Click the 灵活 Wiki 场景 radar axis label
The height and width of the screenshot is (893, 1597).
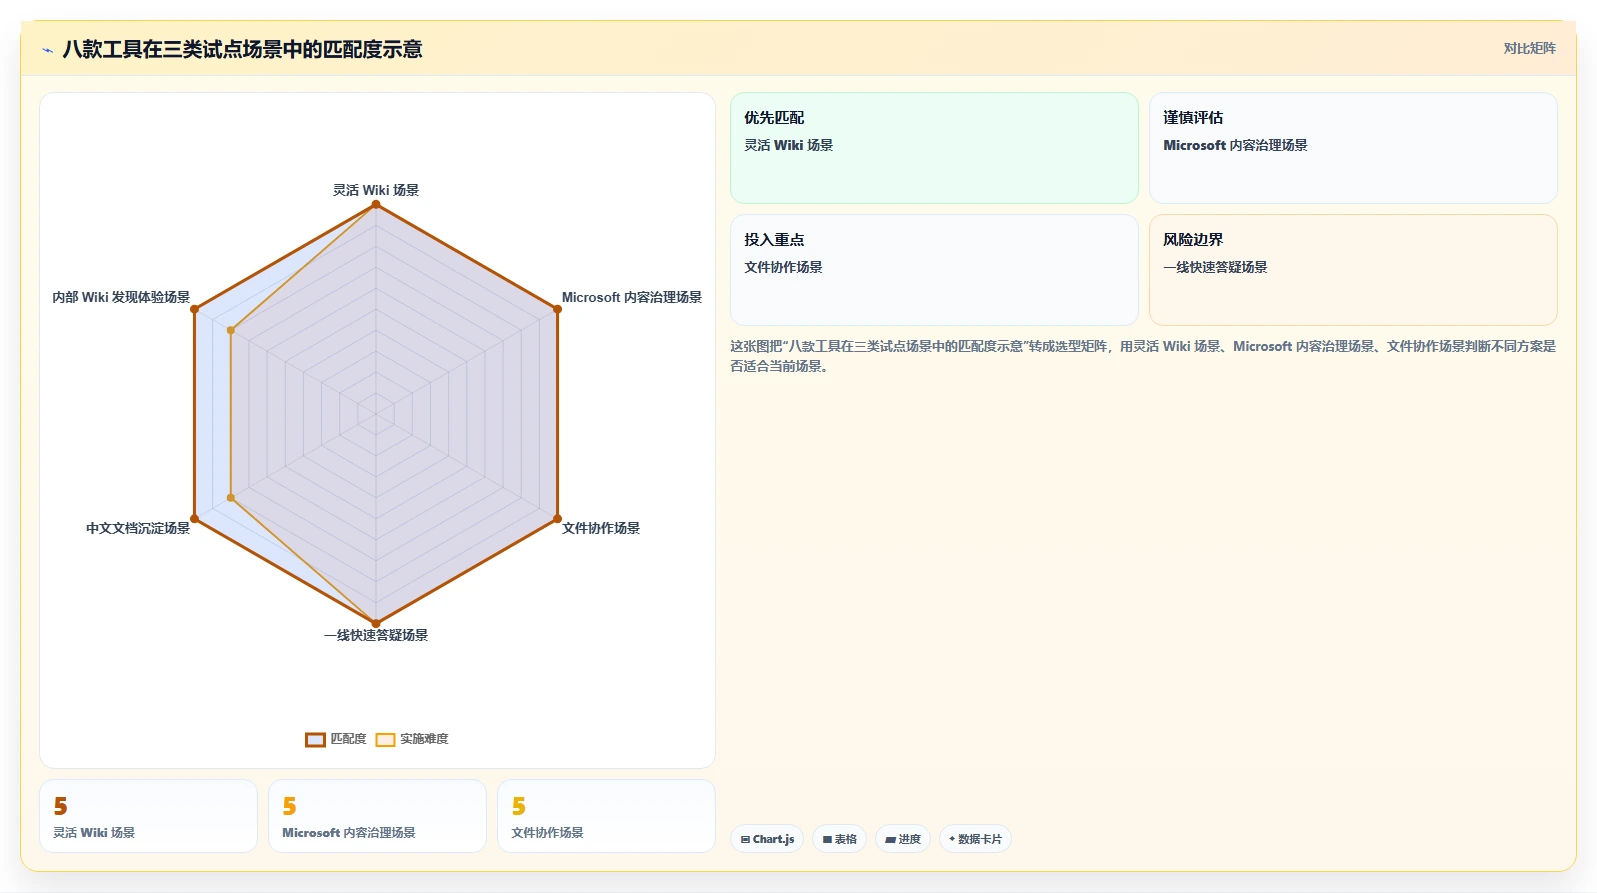(x=376, y=190)
